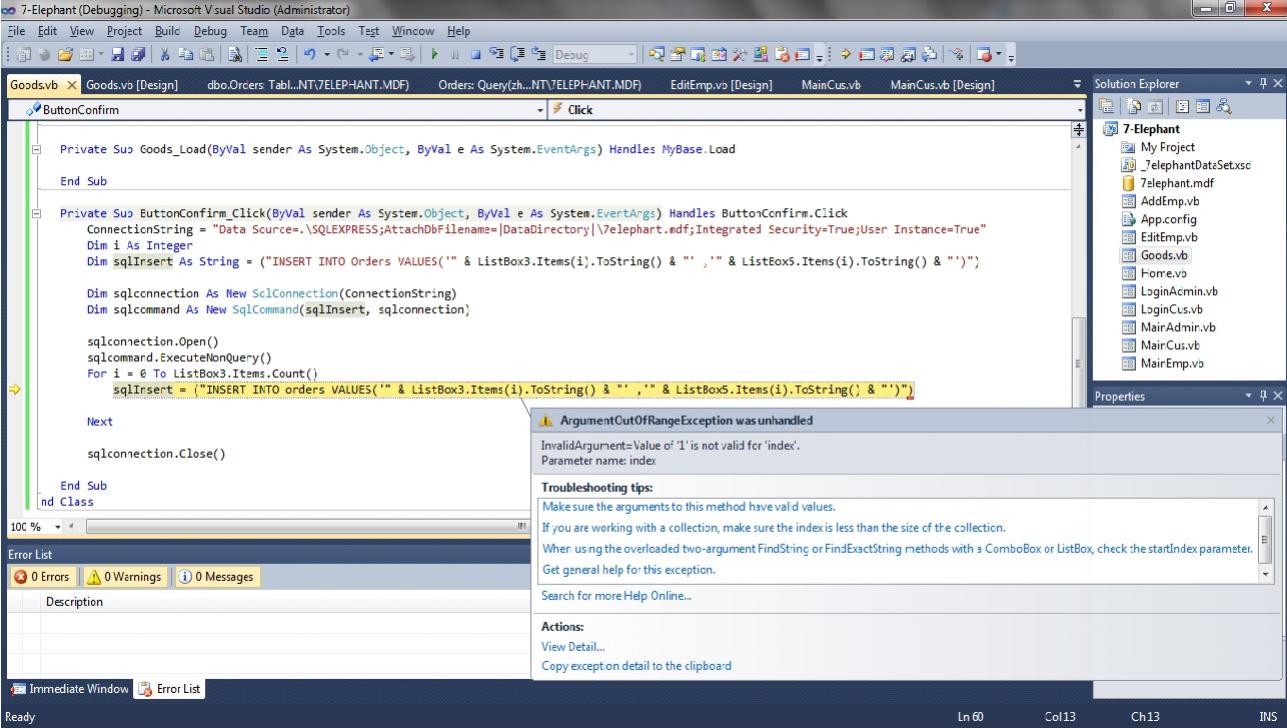Uncomment the selected lines icon
This screenshot has width=1287, height=728.
(x=282, y=55)
